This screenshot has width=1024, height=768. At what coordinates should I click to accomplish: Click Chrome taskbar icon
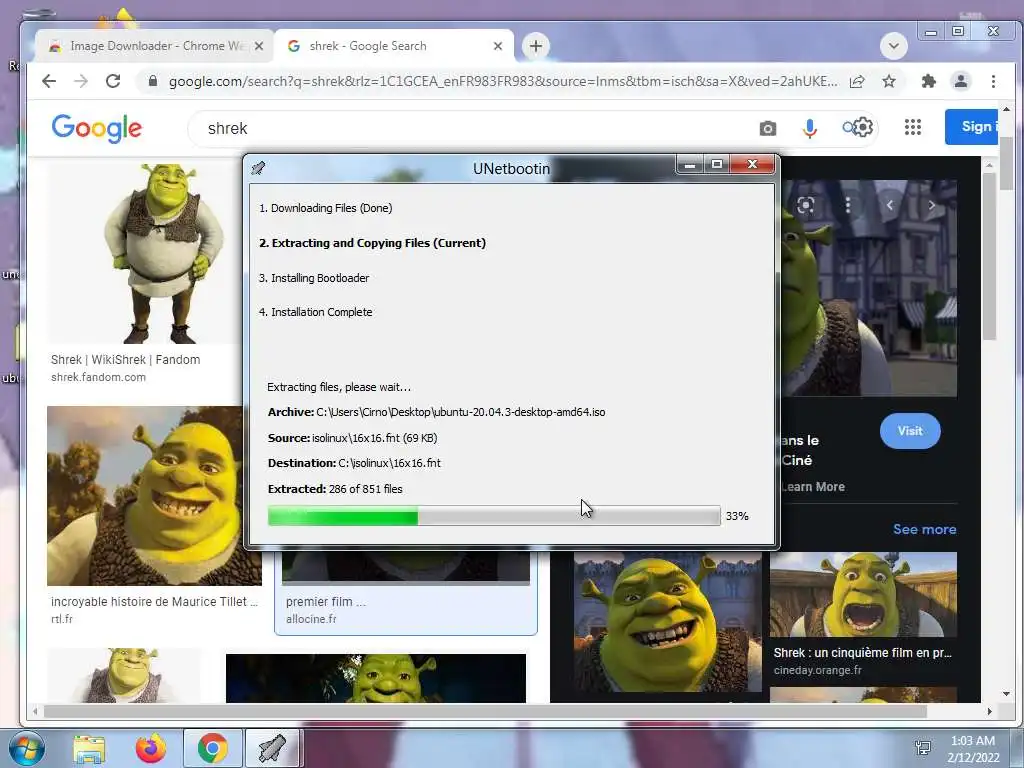(212, 748)
